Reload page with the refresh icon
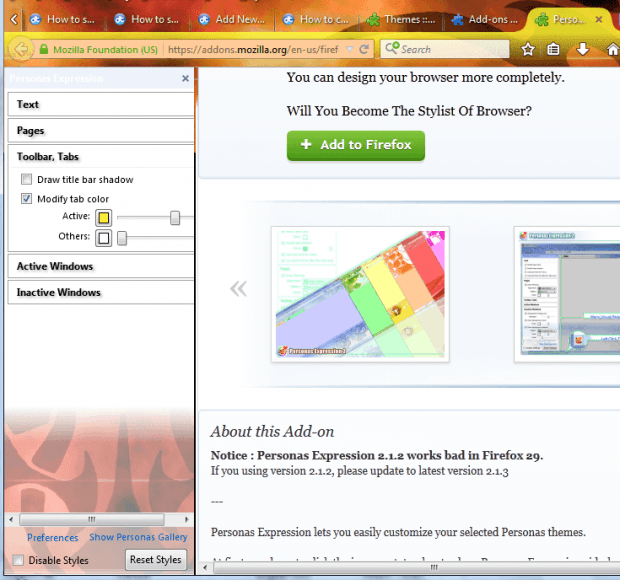The image size is (620, 580). coord(364,49)
